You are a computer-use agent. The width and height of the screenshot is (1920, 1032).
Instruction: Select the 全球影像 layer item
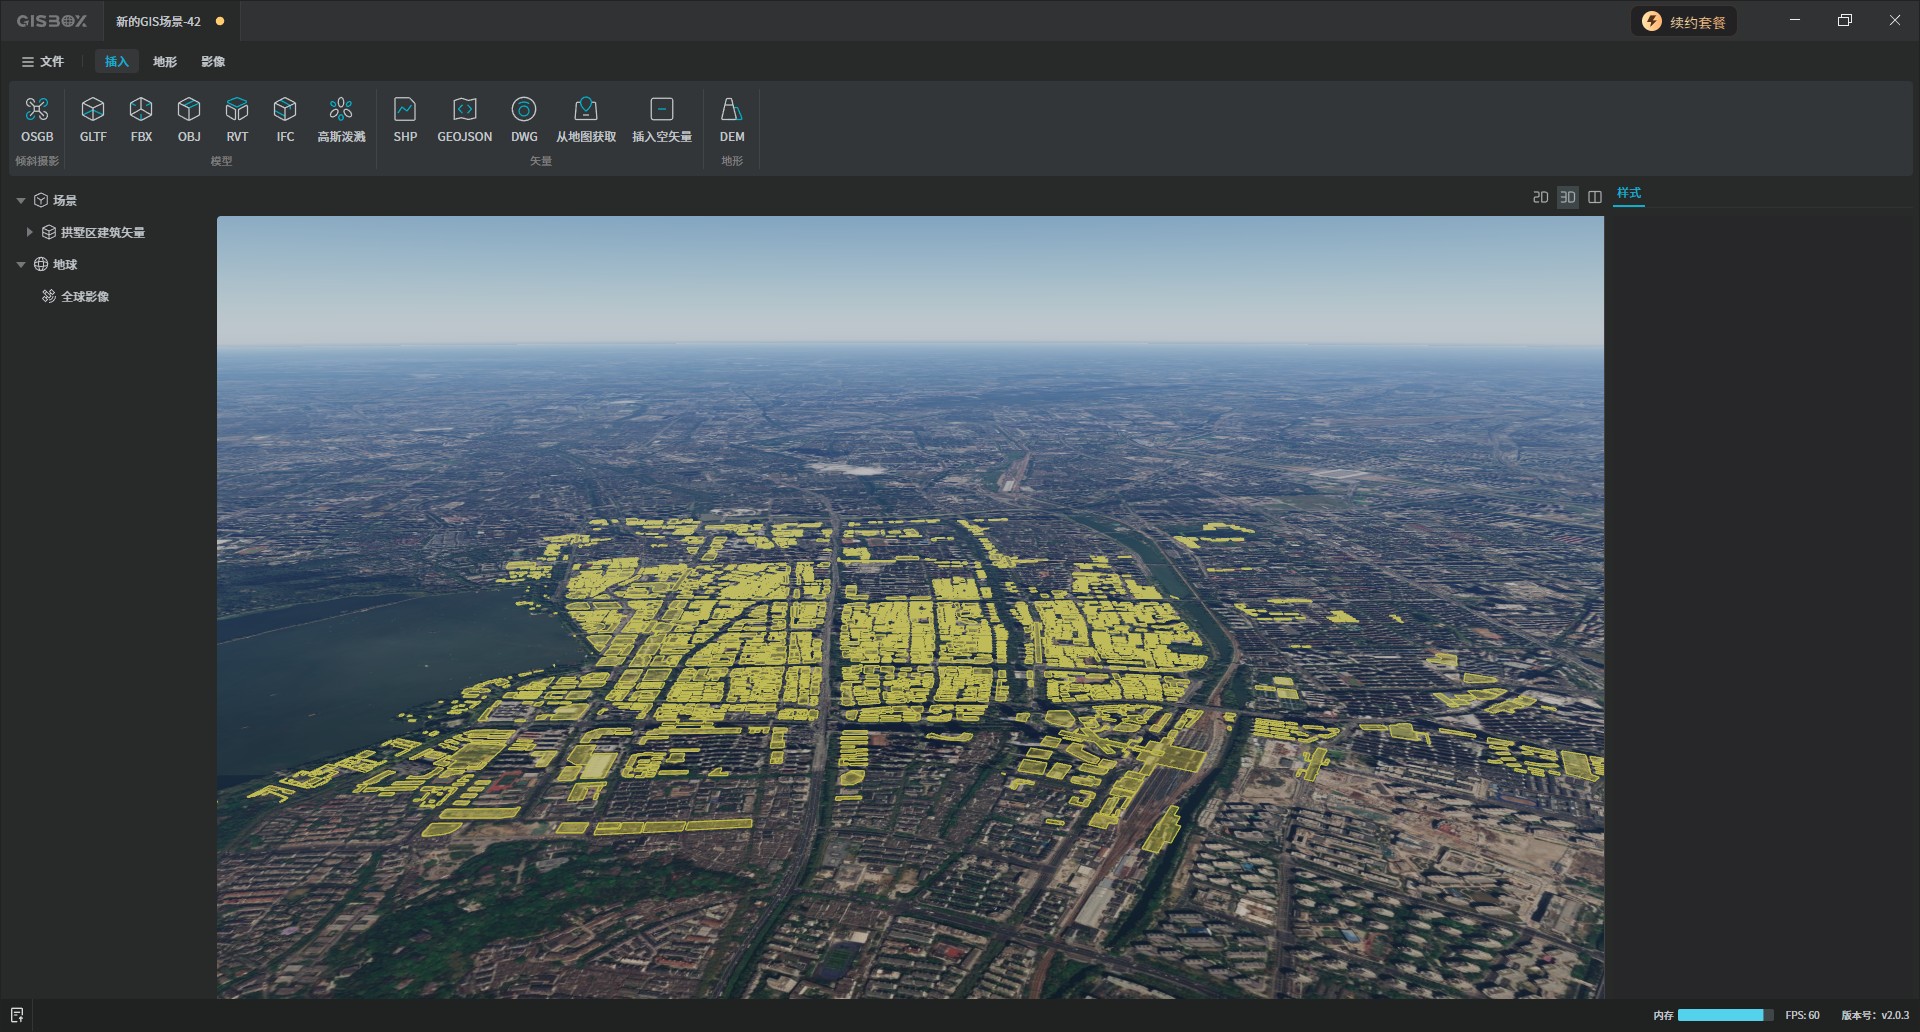point(85,297)
